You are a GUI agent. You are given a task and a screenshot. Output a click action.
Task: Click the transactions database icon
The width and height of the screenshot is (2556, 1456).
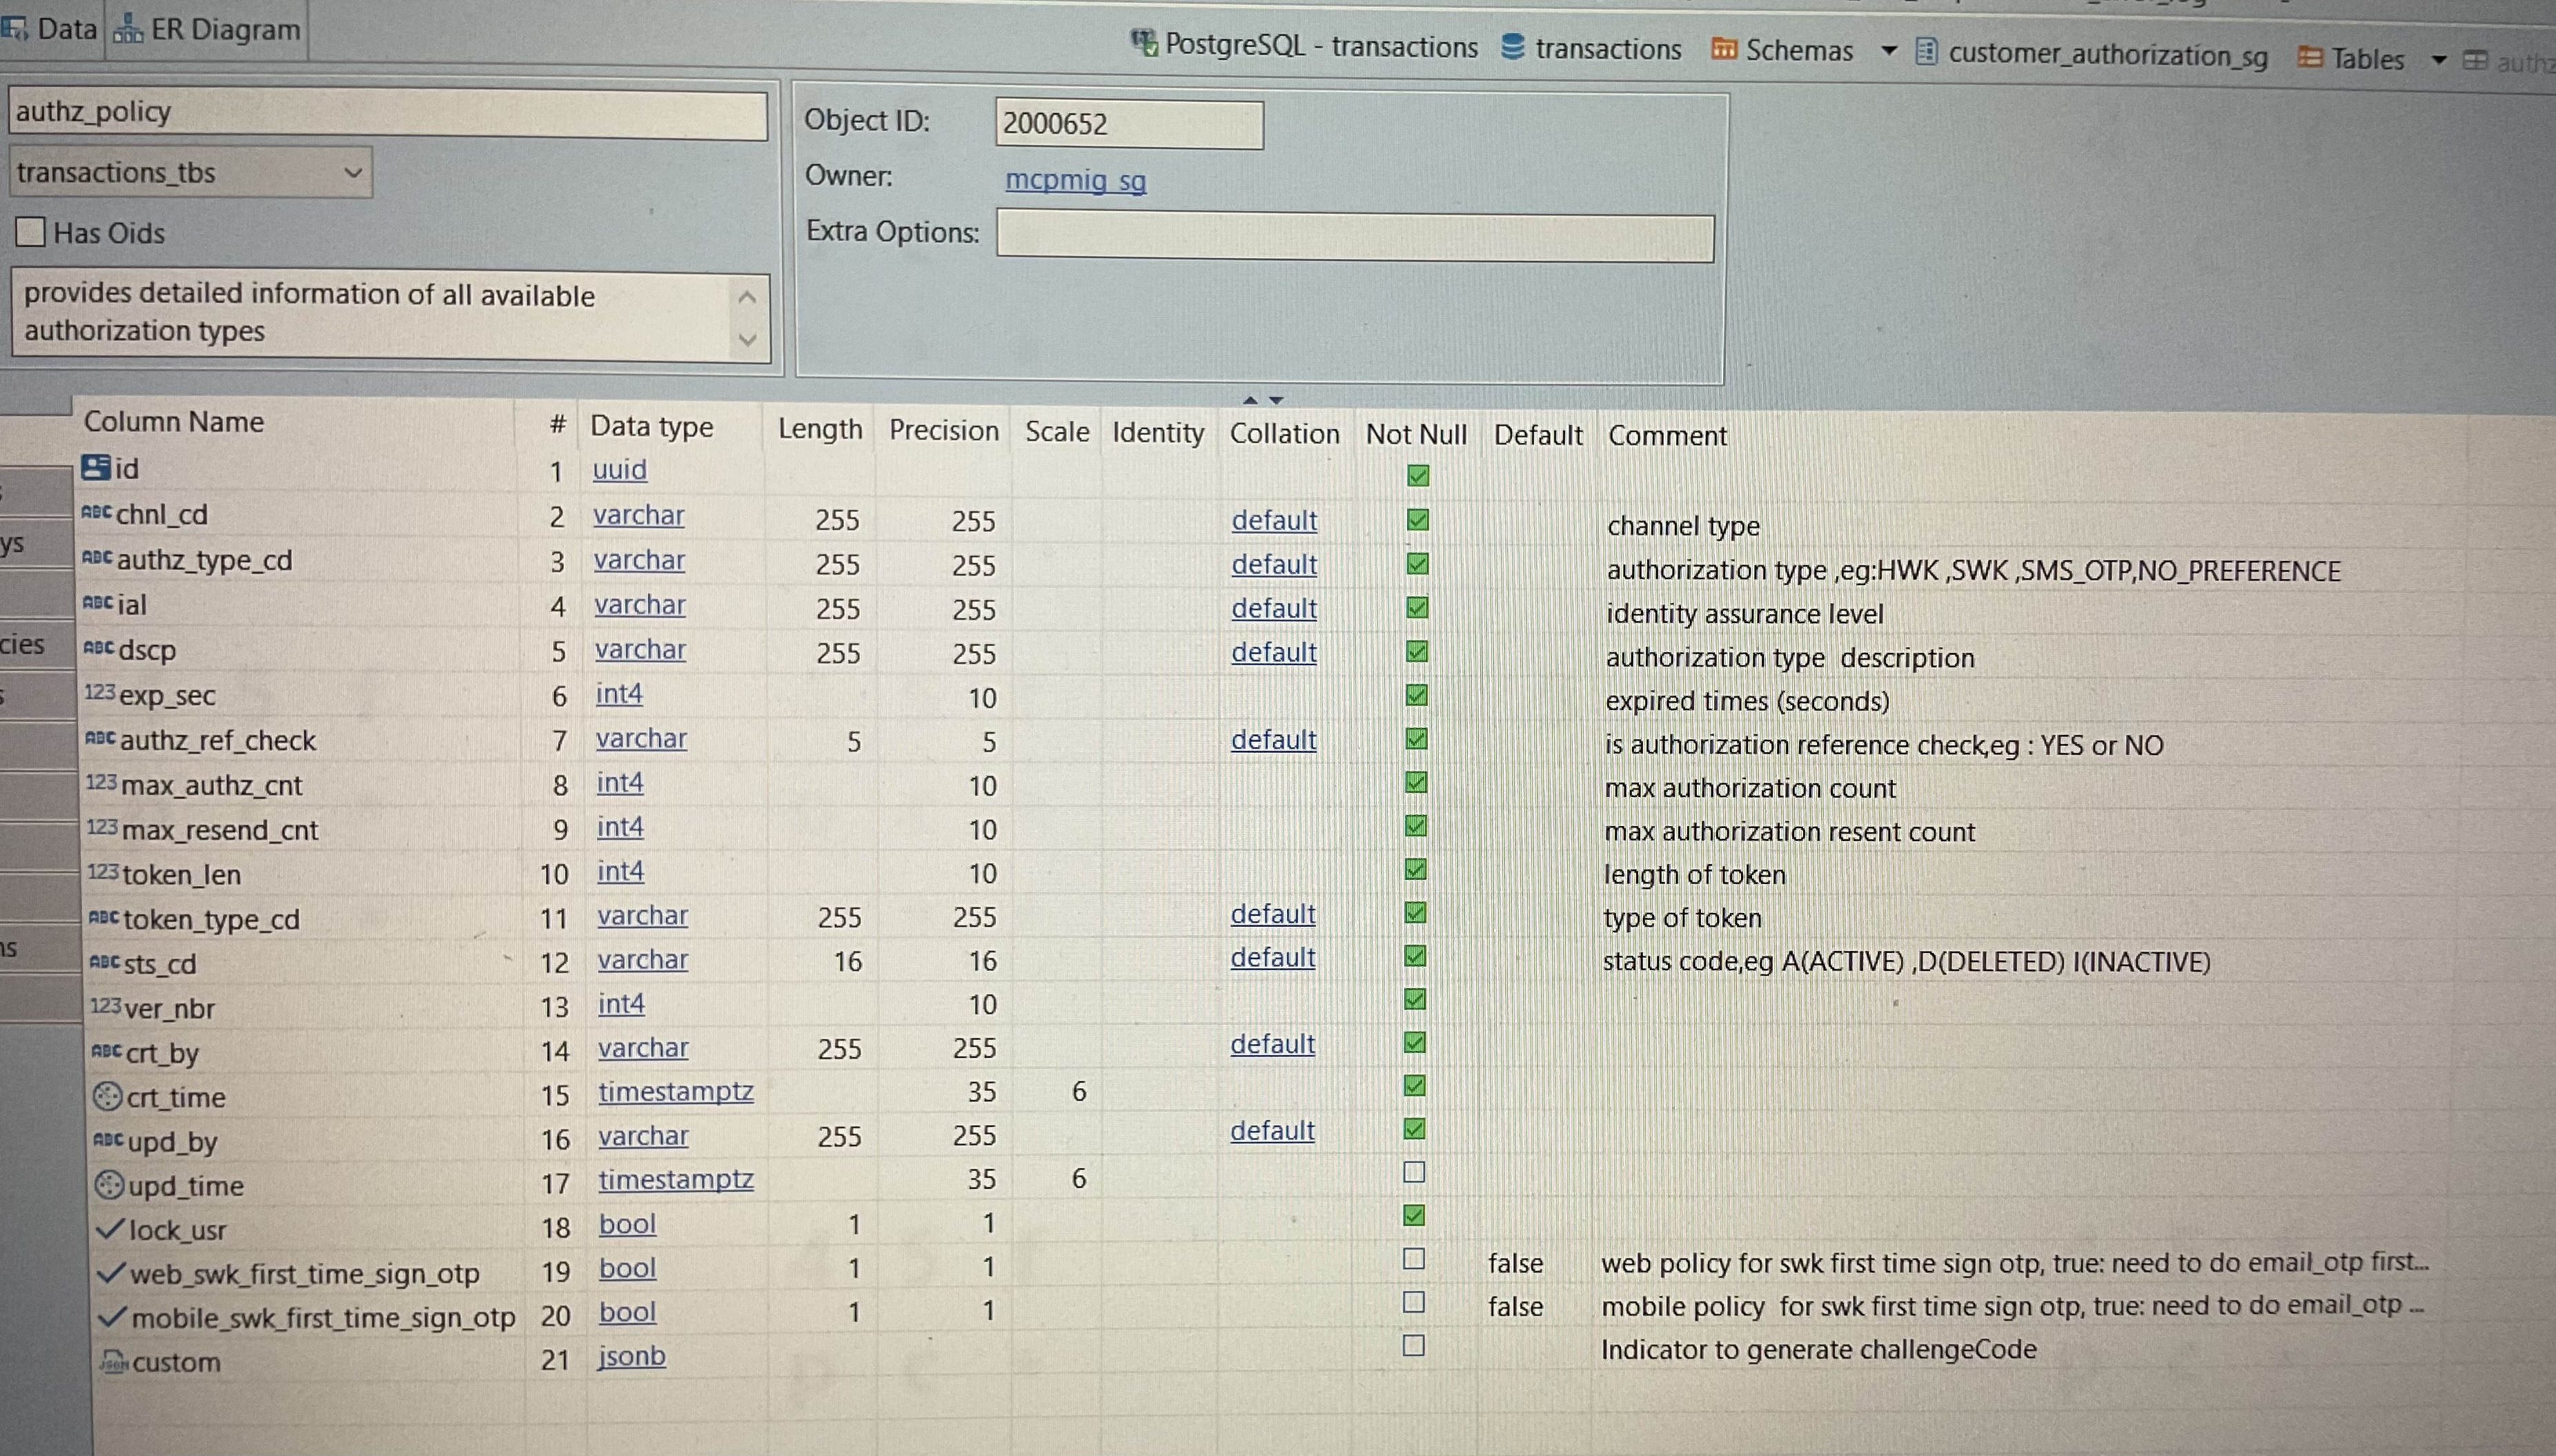tap(1513, 47)
